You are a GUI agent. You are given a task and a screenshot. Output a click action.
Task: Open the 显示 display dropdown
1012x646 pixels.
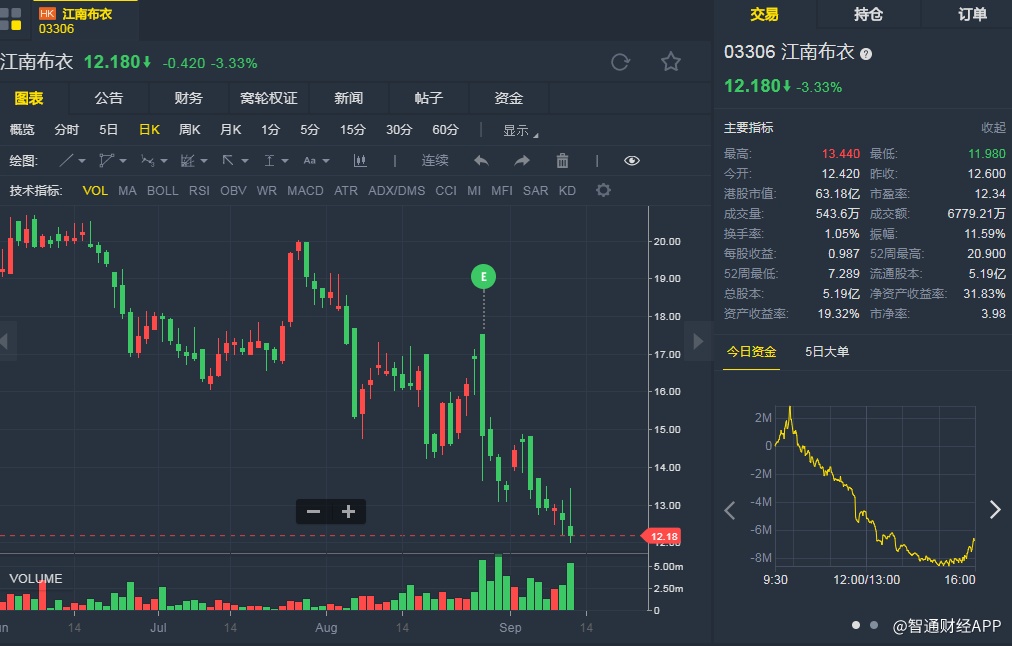tap(519, 130)
